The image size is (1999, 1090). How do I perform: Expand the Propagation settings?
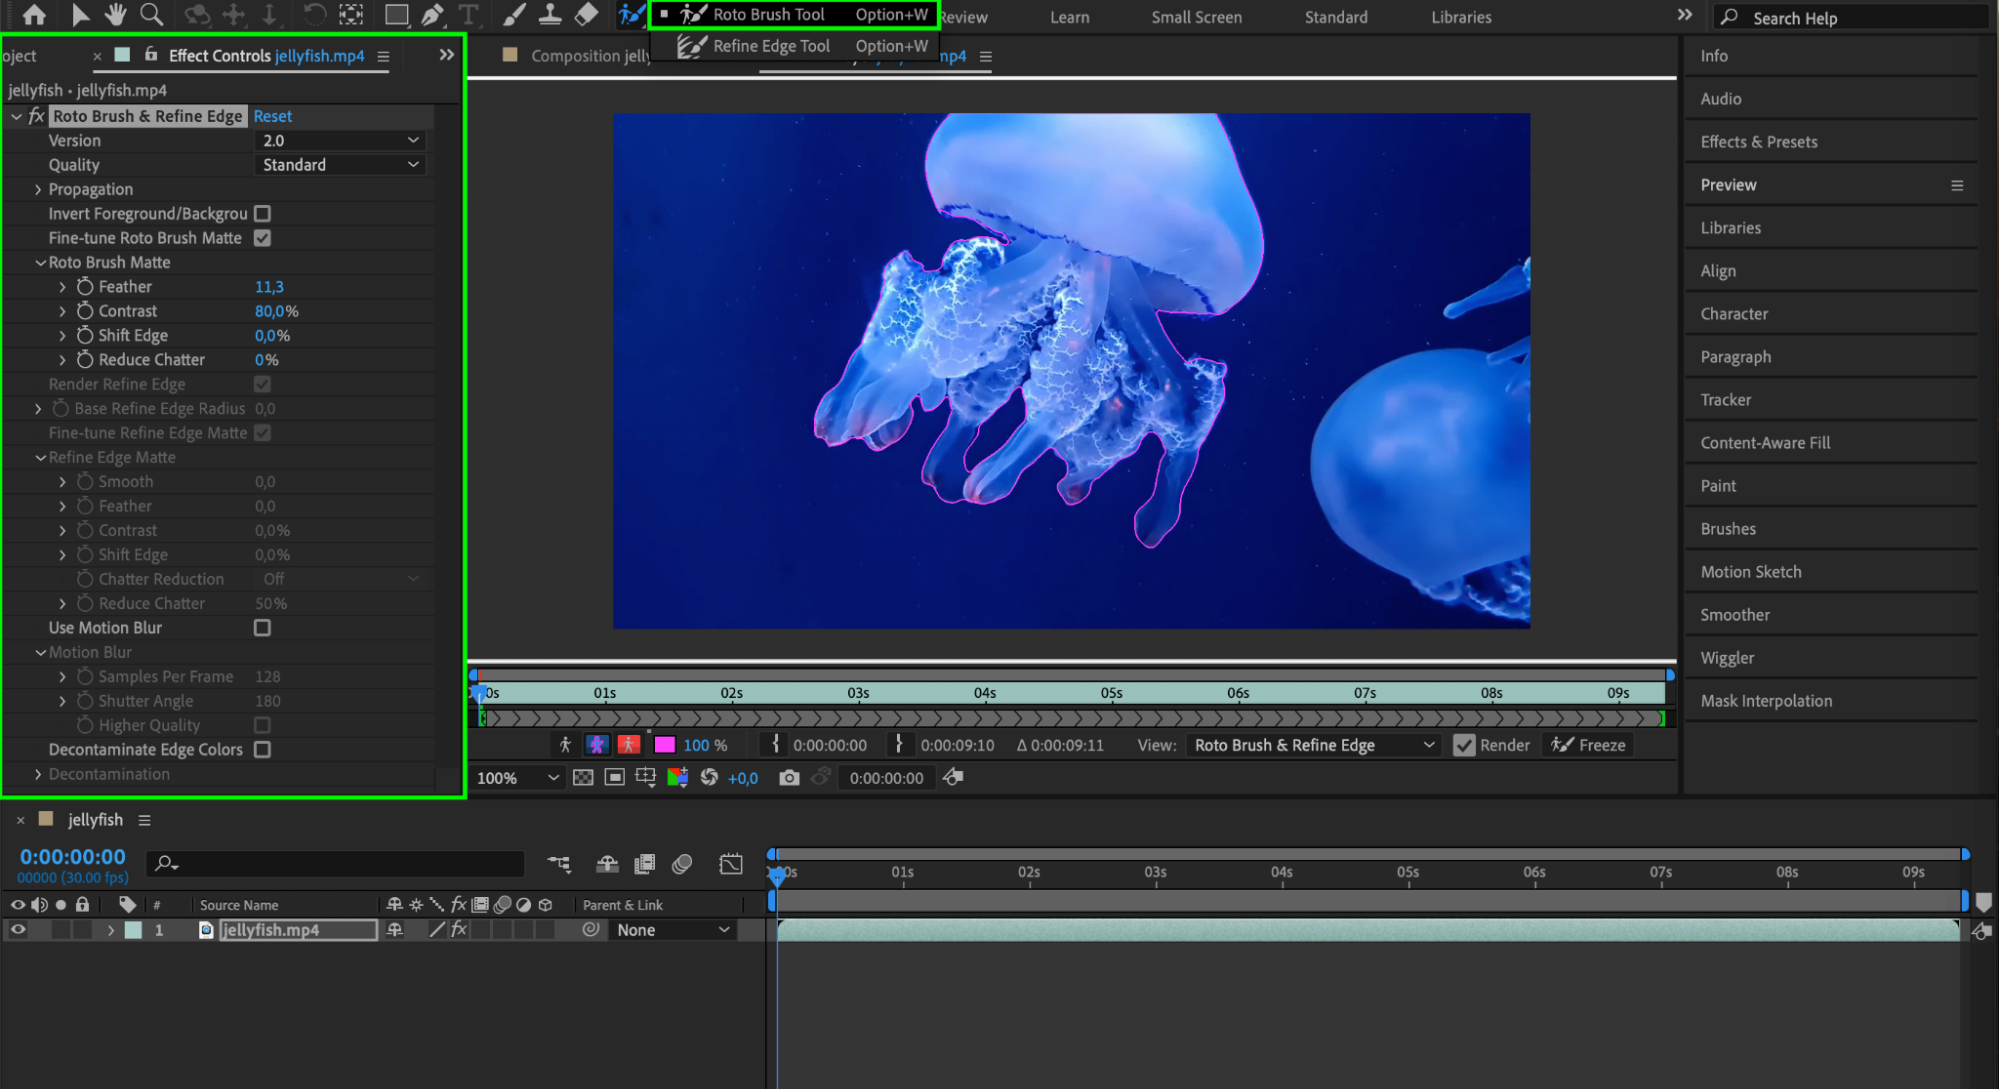pos(38,189)
